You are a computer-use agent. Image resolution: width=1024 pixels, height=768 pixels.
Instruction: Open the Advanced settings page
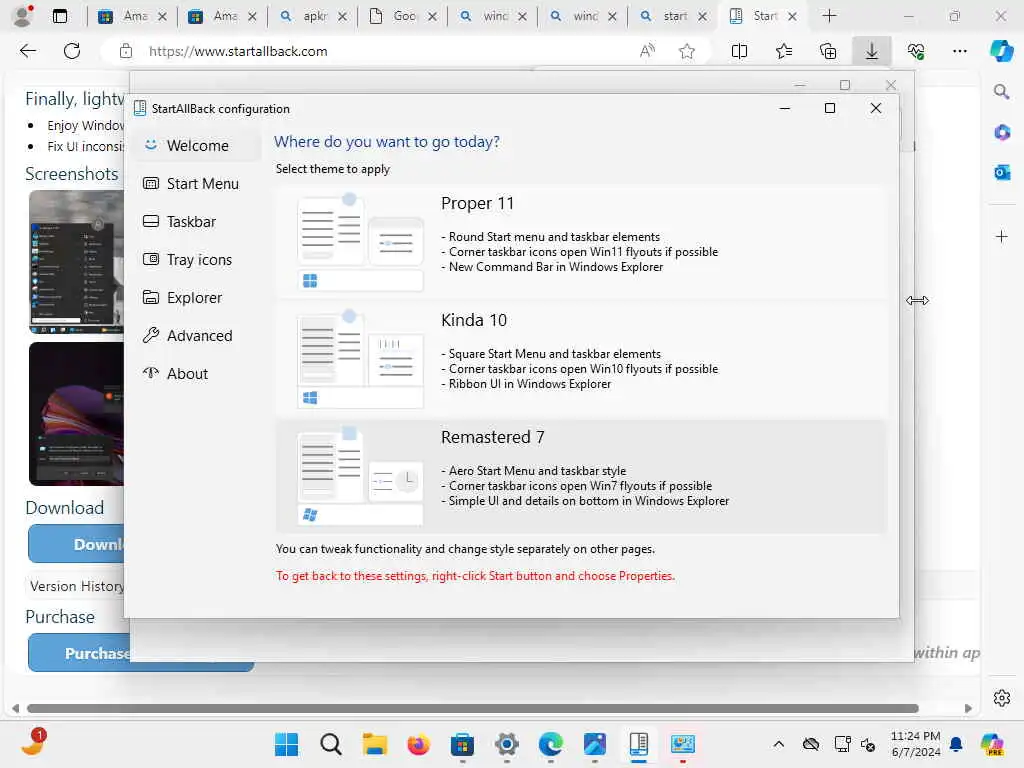(x=197, y=335)
